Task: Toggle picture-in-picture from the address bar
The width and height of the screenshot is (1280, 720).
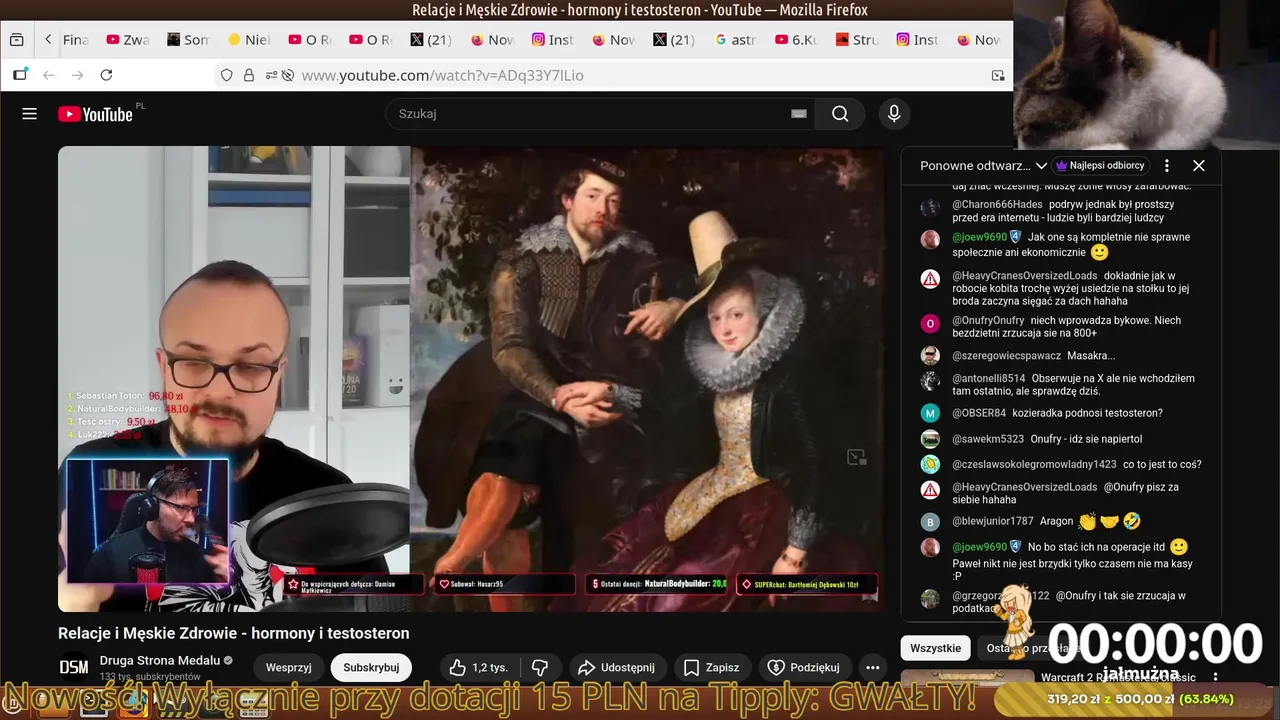Action: click(x=998, y=75)
